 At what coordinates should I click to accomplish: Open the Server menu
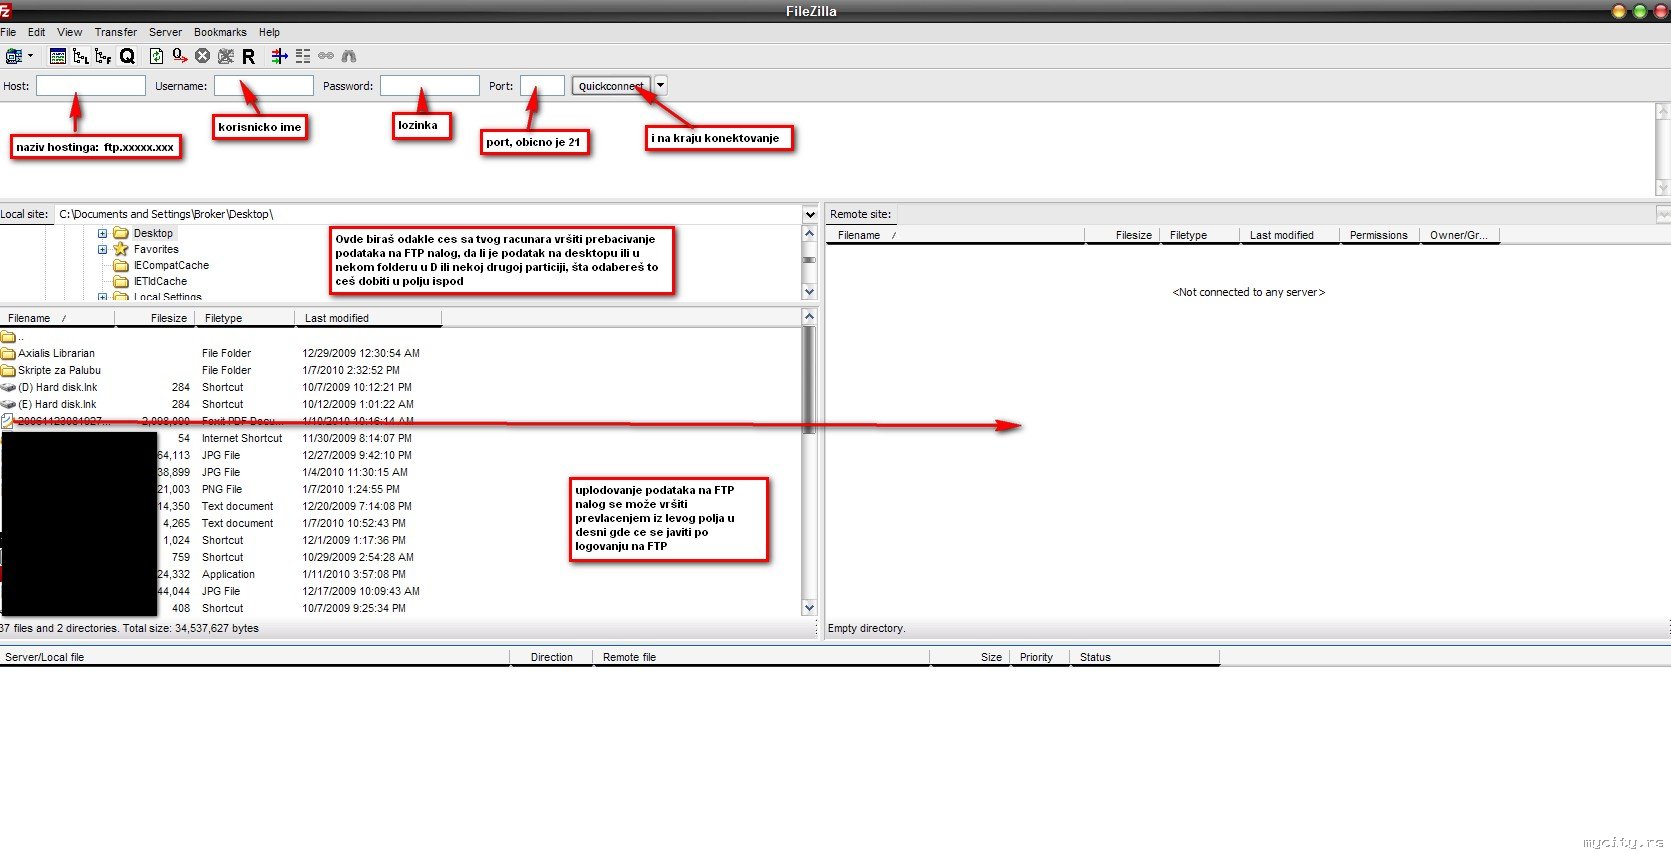[166, 32]
